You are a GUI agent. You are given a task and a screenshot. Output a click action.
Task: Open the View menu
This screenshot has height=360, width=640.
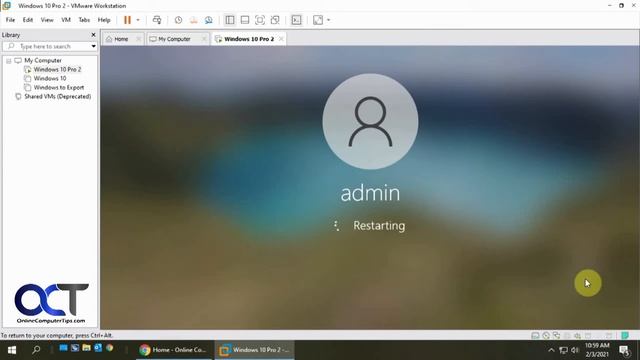47,20
